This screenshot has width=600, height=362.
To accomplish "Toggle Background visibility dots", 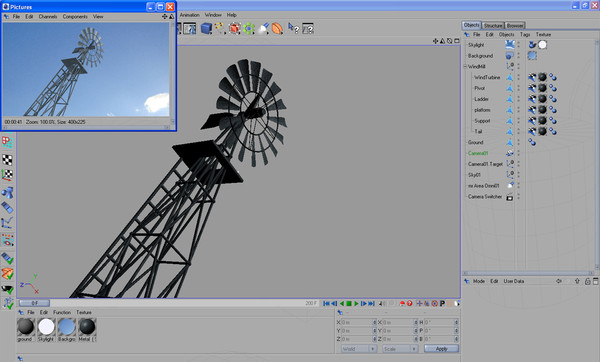I will 519,56.
